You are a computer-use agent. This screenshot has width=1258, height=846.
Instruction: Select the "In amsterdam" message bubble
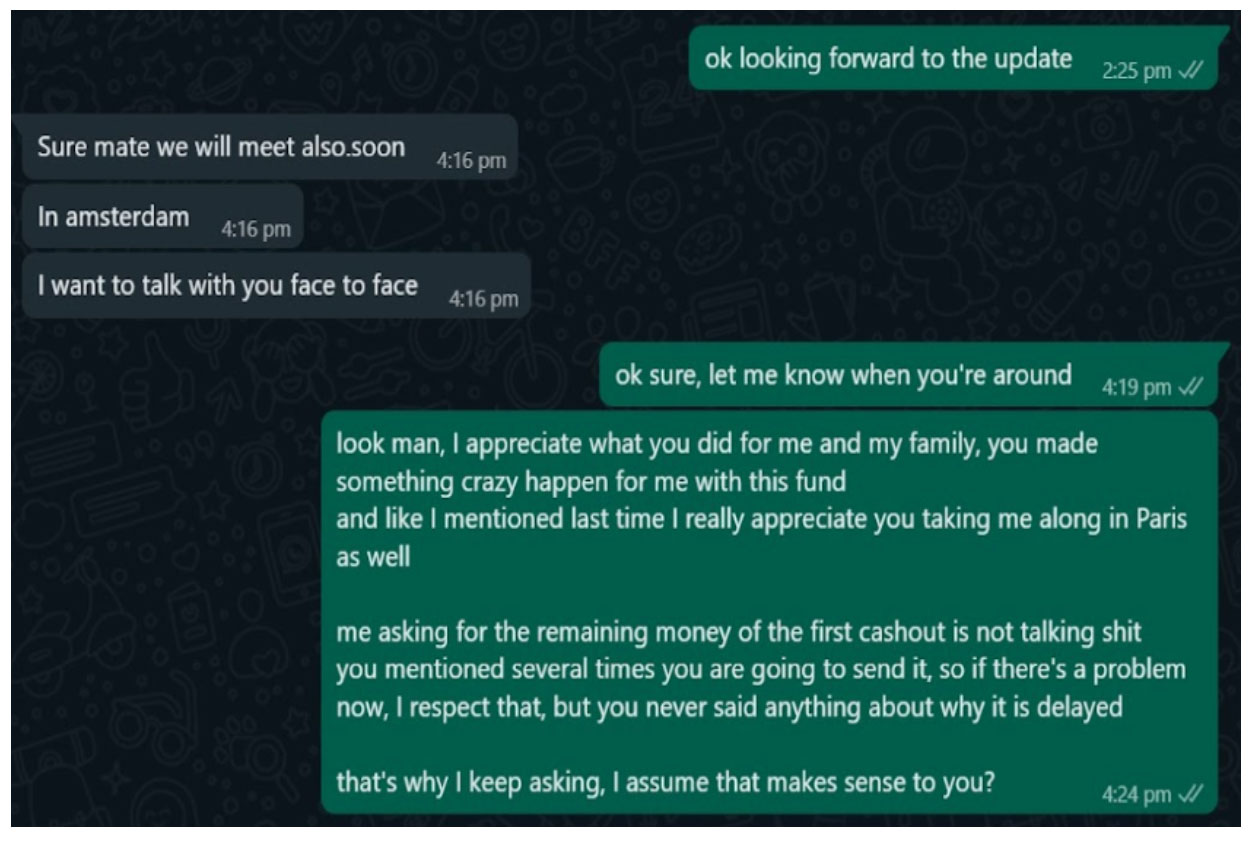click(x=113, y=217)
